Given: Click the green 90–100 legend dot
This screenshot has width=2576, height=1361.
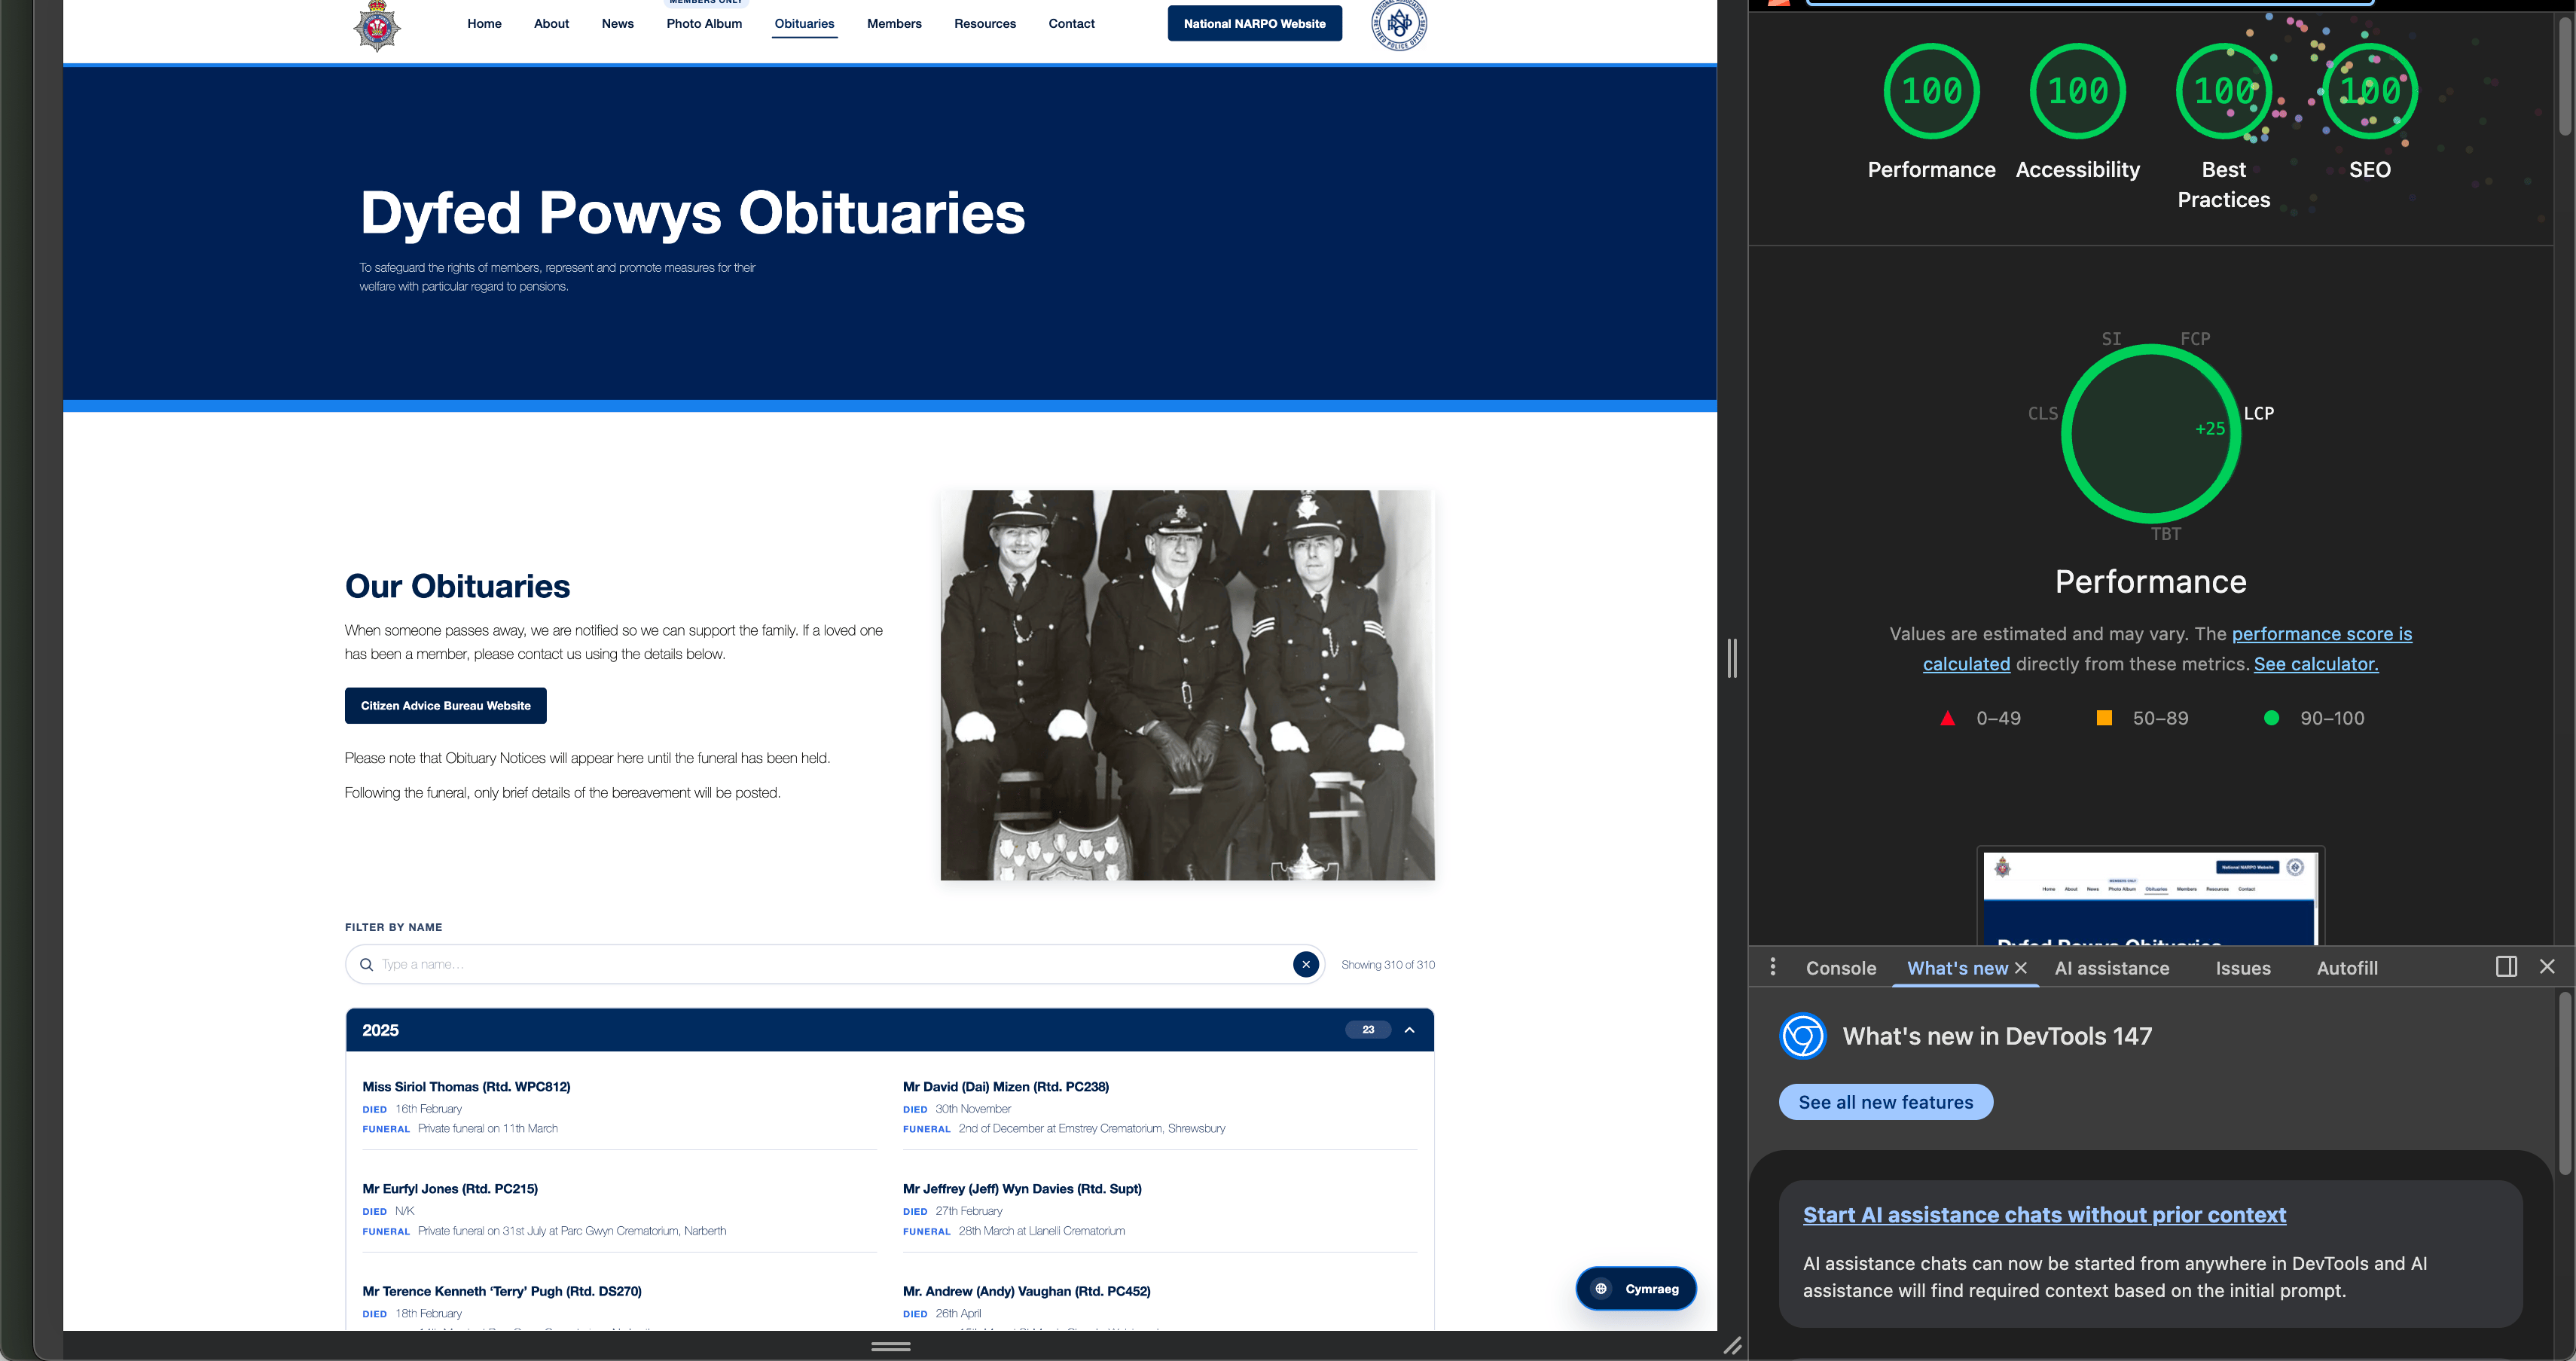Looking at the screenshot, I should pyautogui.click(x=2271, y=718).
